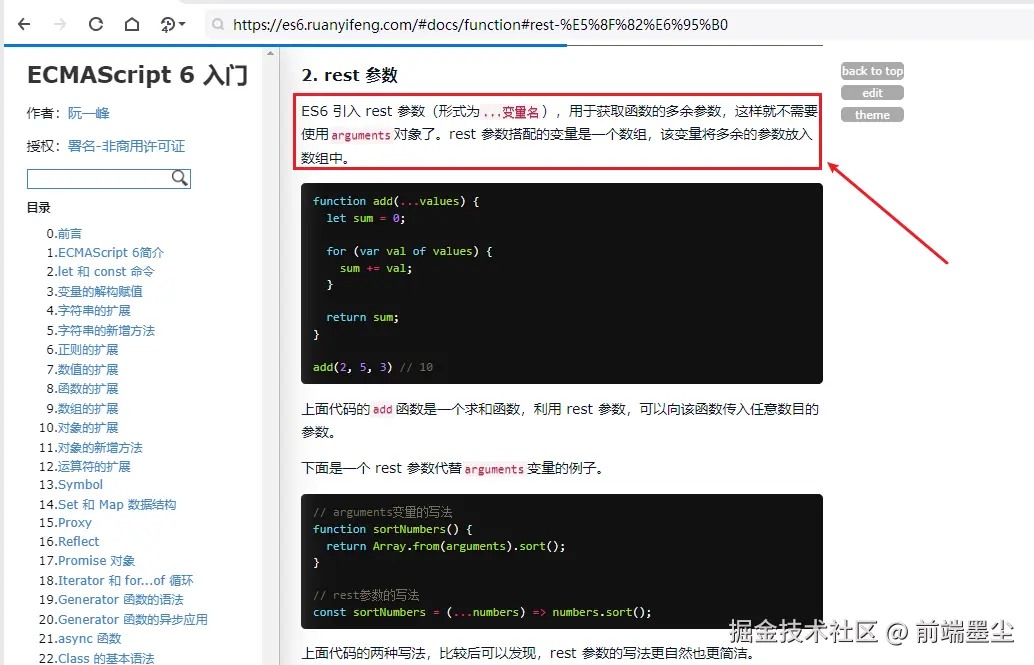Click the "theme" button
The image size is (1034, 665).
coord(871,114)
